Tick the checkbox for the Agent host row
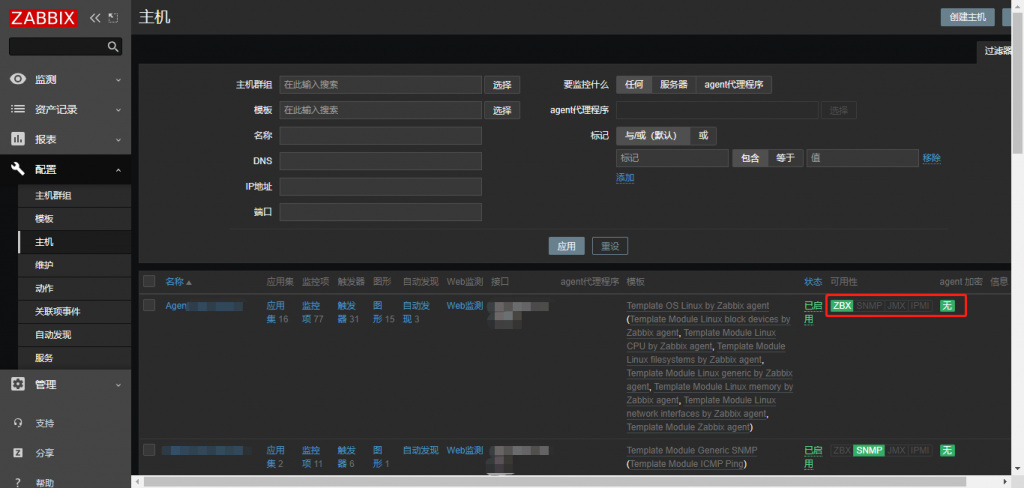1024x488 pixels. tap(150, 305)
